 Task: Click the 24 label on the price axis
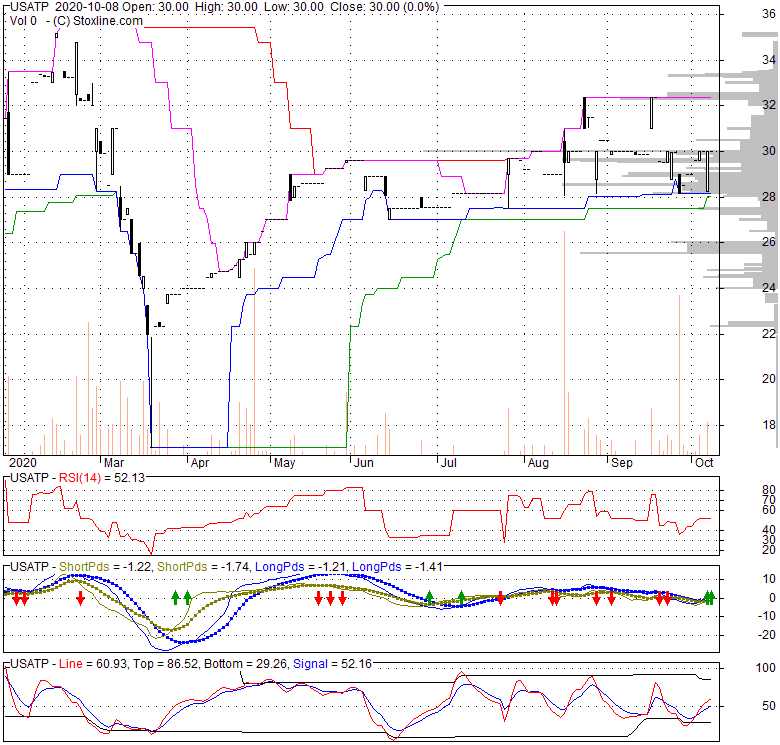[x=769, y=287]
